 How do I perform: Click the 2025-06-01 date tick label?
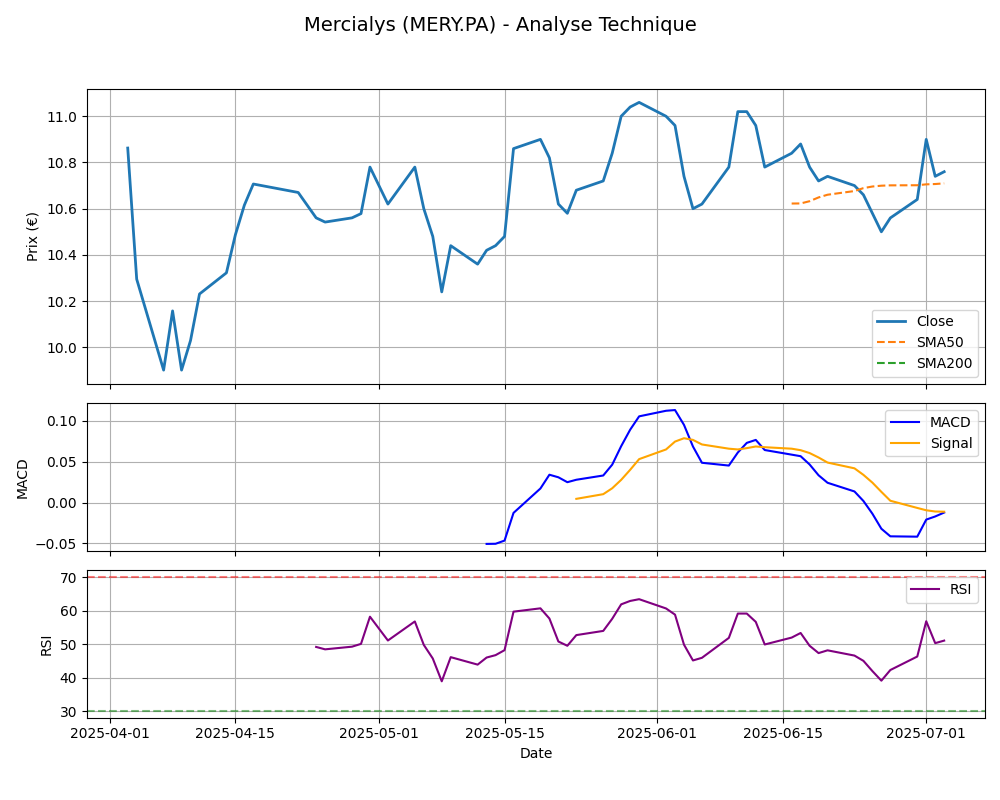(x=657, y=732)
